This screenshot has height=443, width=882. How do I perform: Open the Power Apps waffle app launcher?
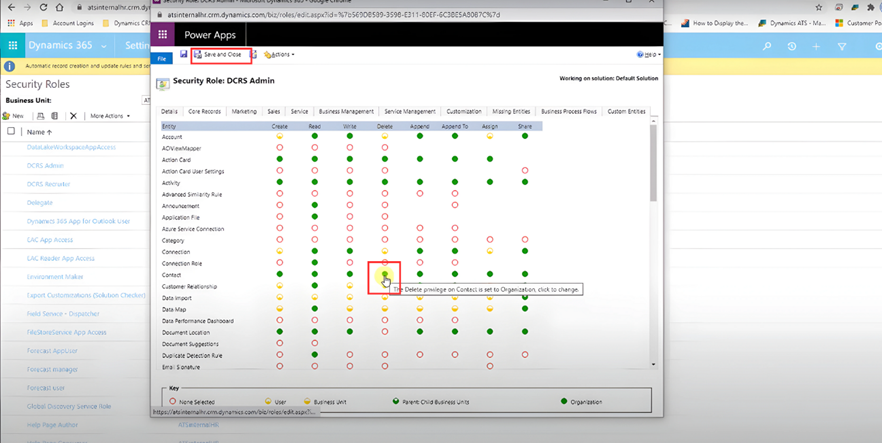(x=163, y=34)
